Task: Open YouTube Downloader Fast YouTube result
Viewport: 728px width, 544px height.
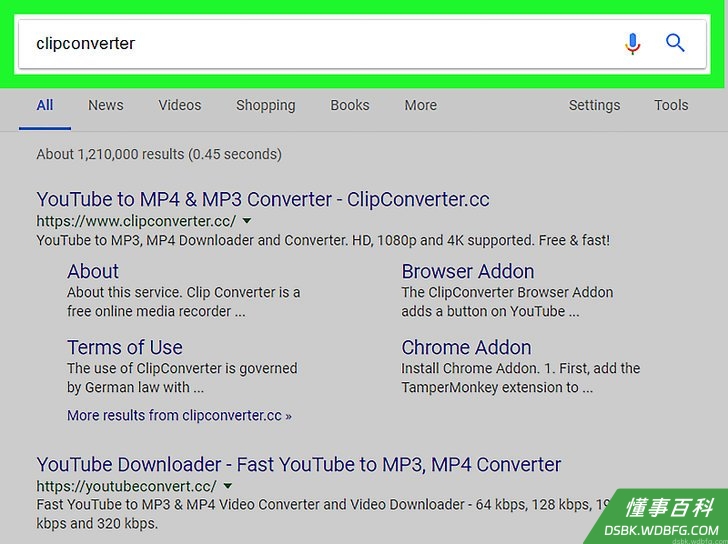Action: [299, 465]
